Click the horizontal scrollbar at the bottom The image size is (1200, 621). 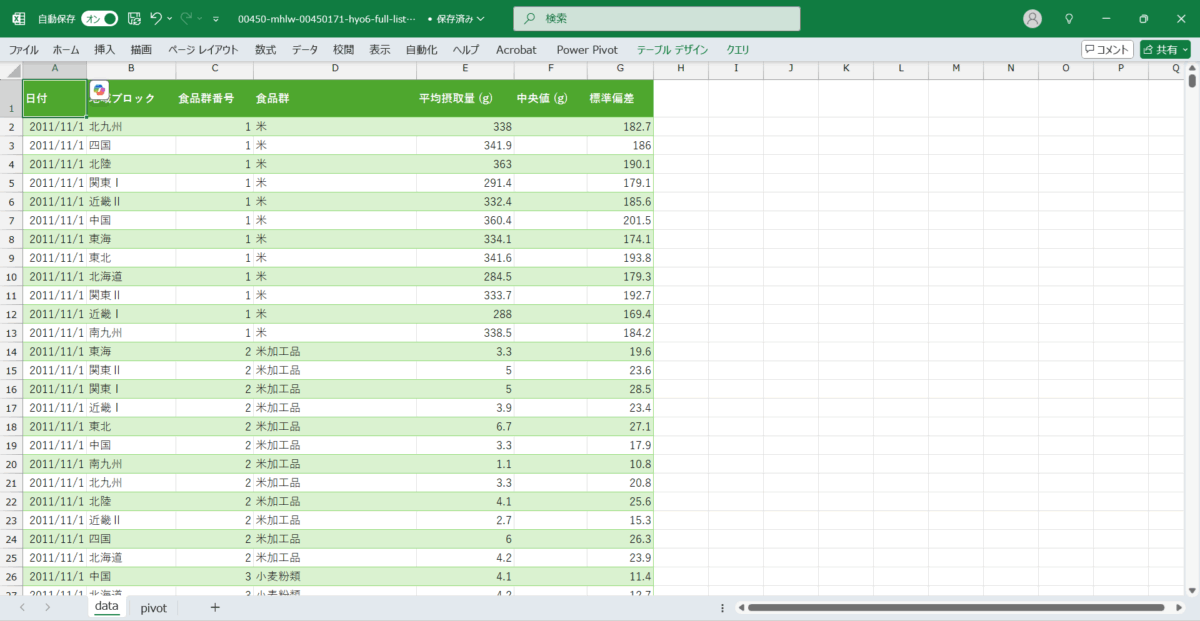coord(955,607)
